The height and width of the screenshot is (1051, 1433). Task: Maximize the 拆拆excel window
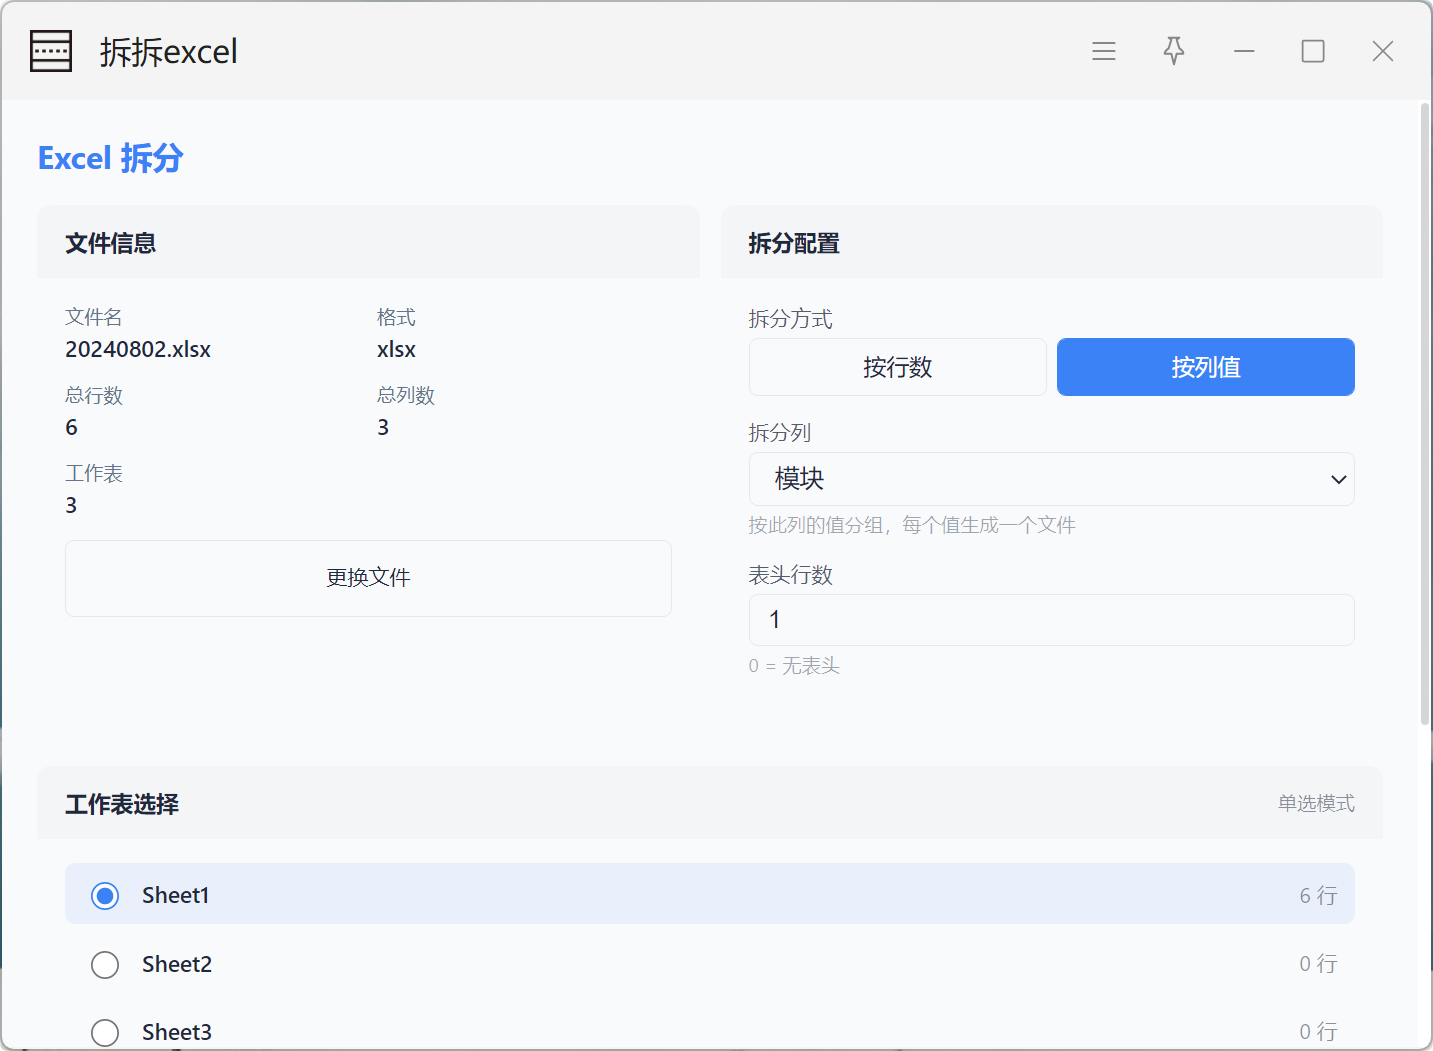point(1313,51)
